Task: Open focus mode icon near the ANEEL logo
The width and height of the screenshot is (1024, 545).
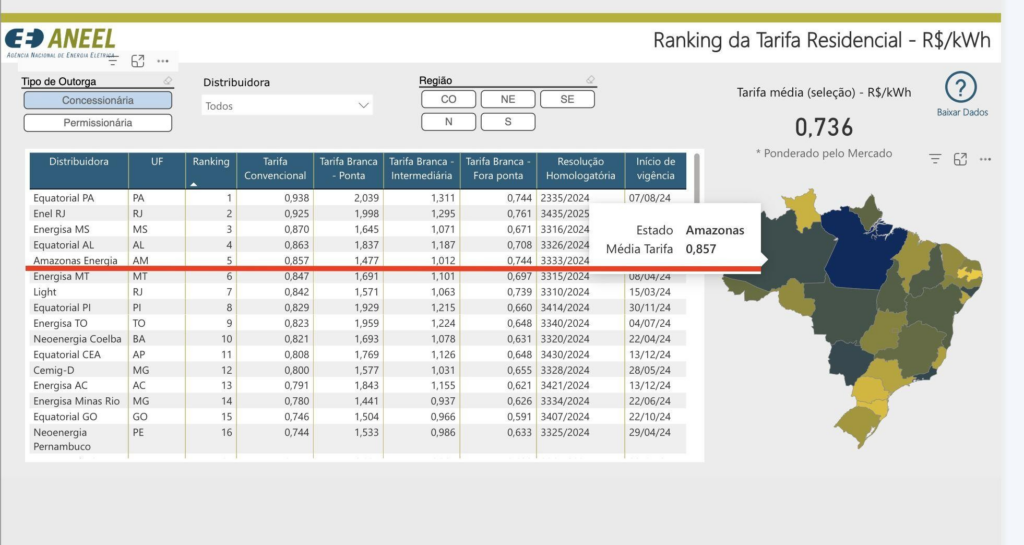Action: (138, 61)
